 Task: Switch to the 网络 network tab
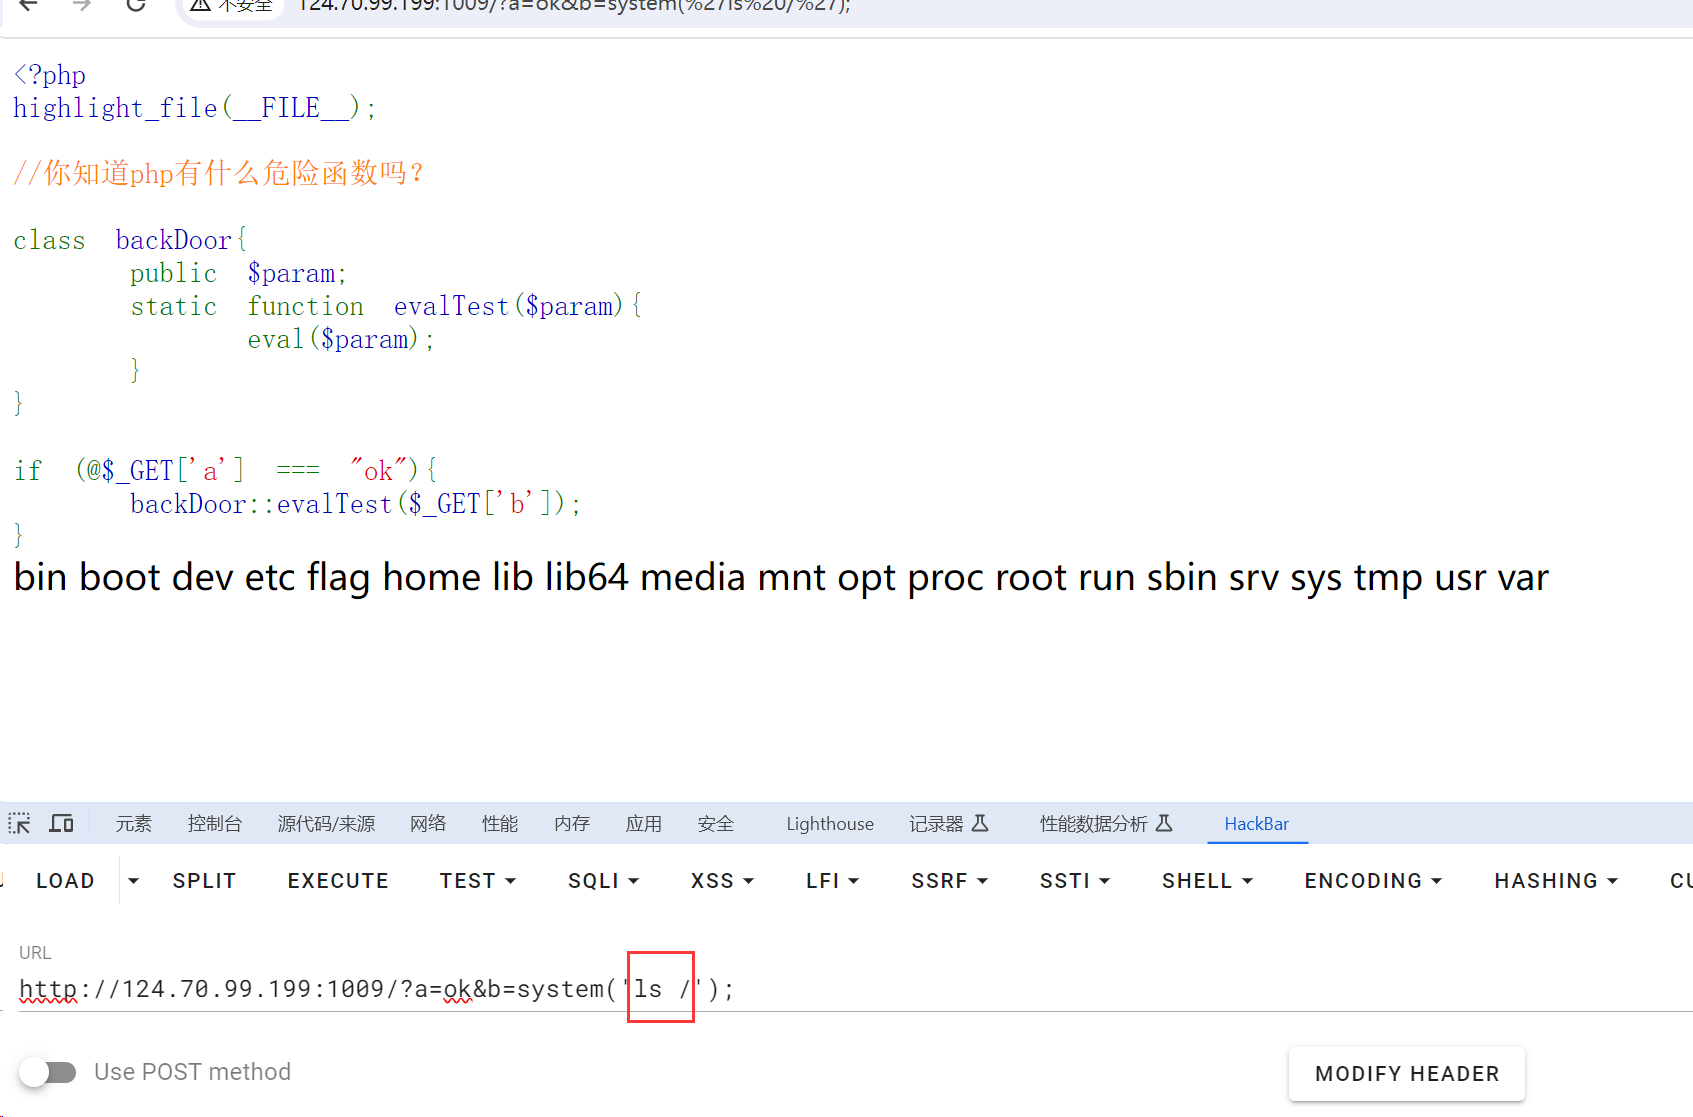[x=428, y=823]
